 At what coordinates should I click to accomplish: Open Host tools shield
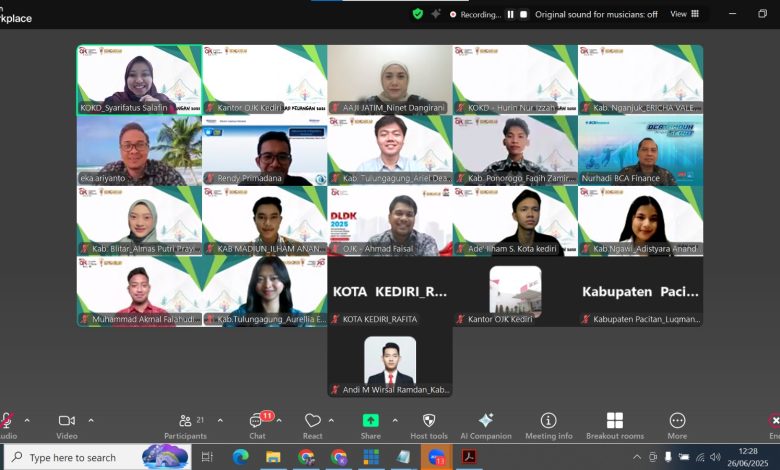click(x=429, y=424)
